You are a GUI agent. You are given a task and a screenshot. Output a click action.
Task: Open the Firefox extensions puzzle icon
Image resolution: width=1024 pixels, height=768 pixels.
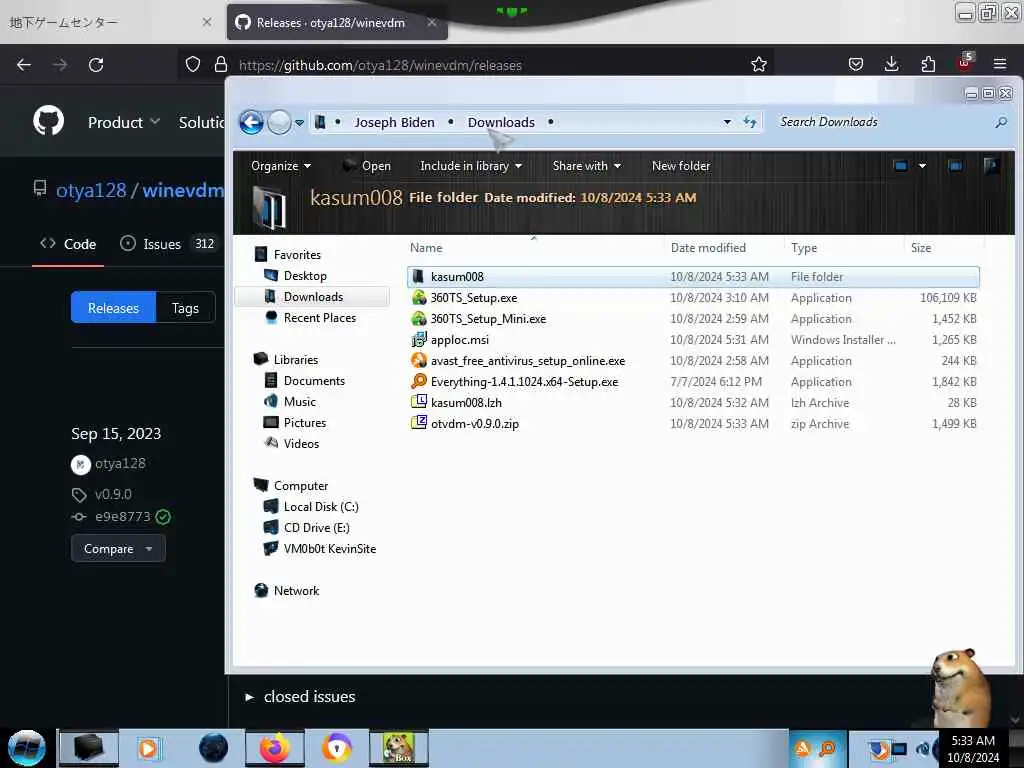click(x=927, y=64)
